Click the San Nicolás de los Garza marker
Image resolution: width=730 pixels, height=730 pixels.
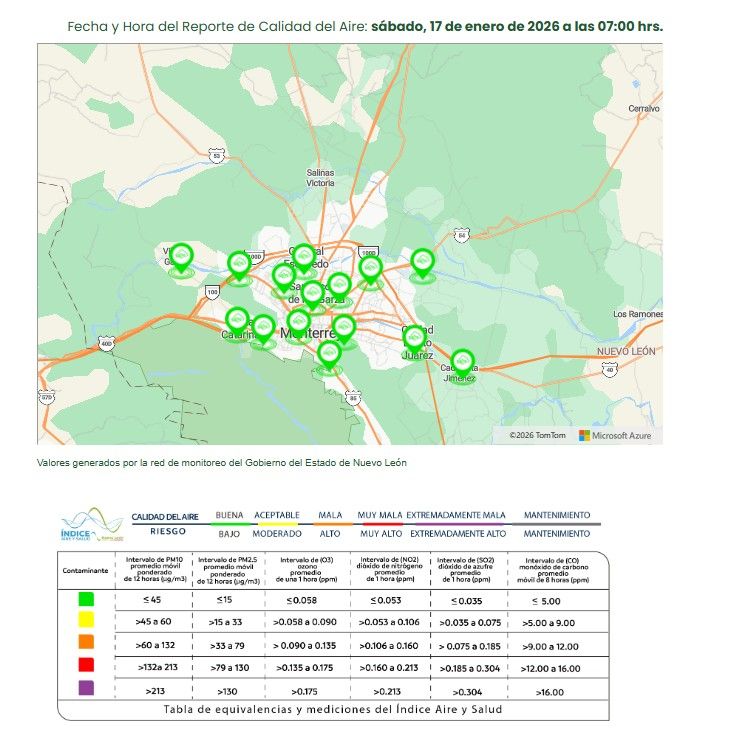click(x=312, y=293)
